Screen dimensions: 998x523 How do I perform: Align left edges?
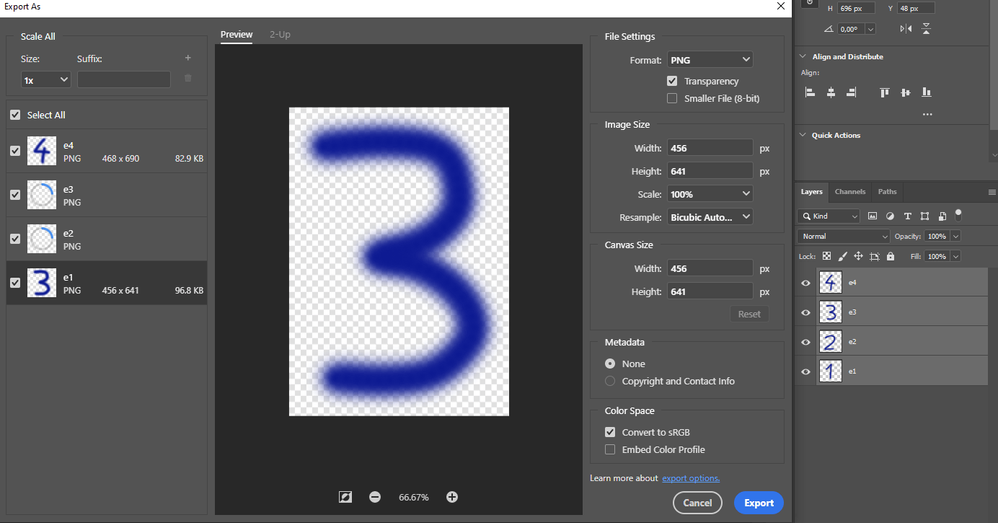810,92
